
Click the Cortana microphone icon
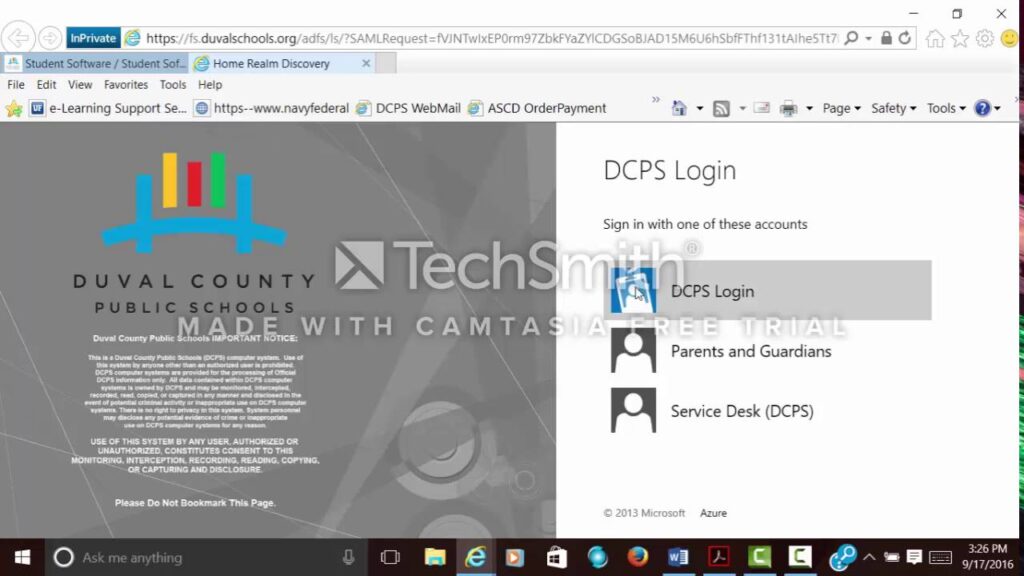[x=348, y=557]
